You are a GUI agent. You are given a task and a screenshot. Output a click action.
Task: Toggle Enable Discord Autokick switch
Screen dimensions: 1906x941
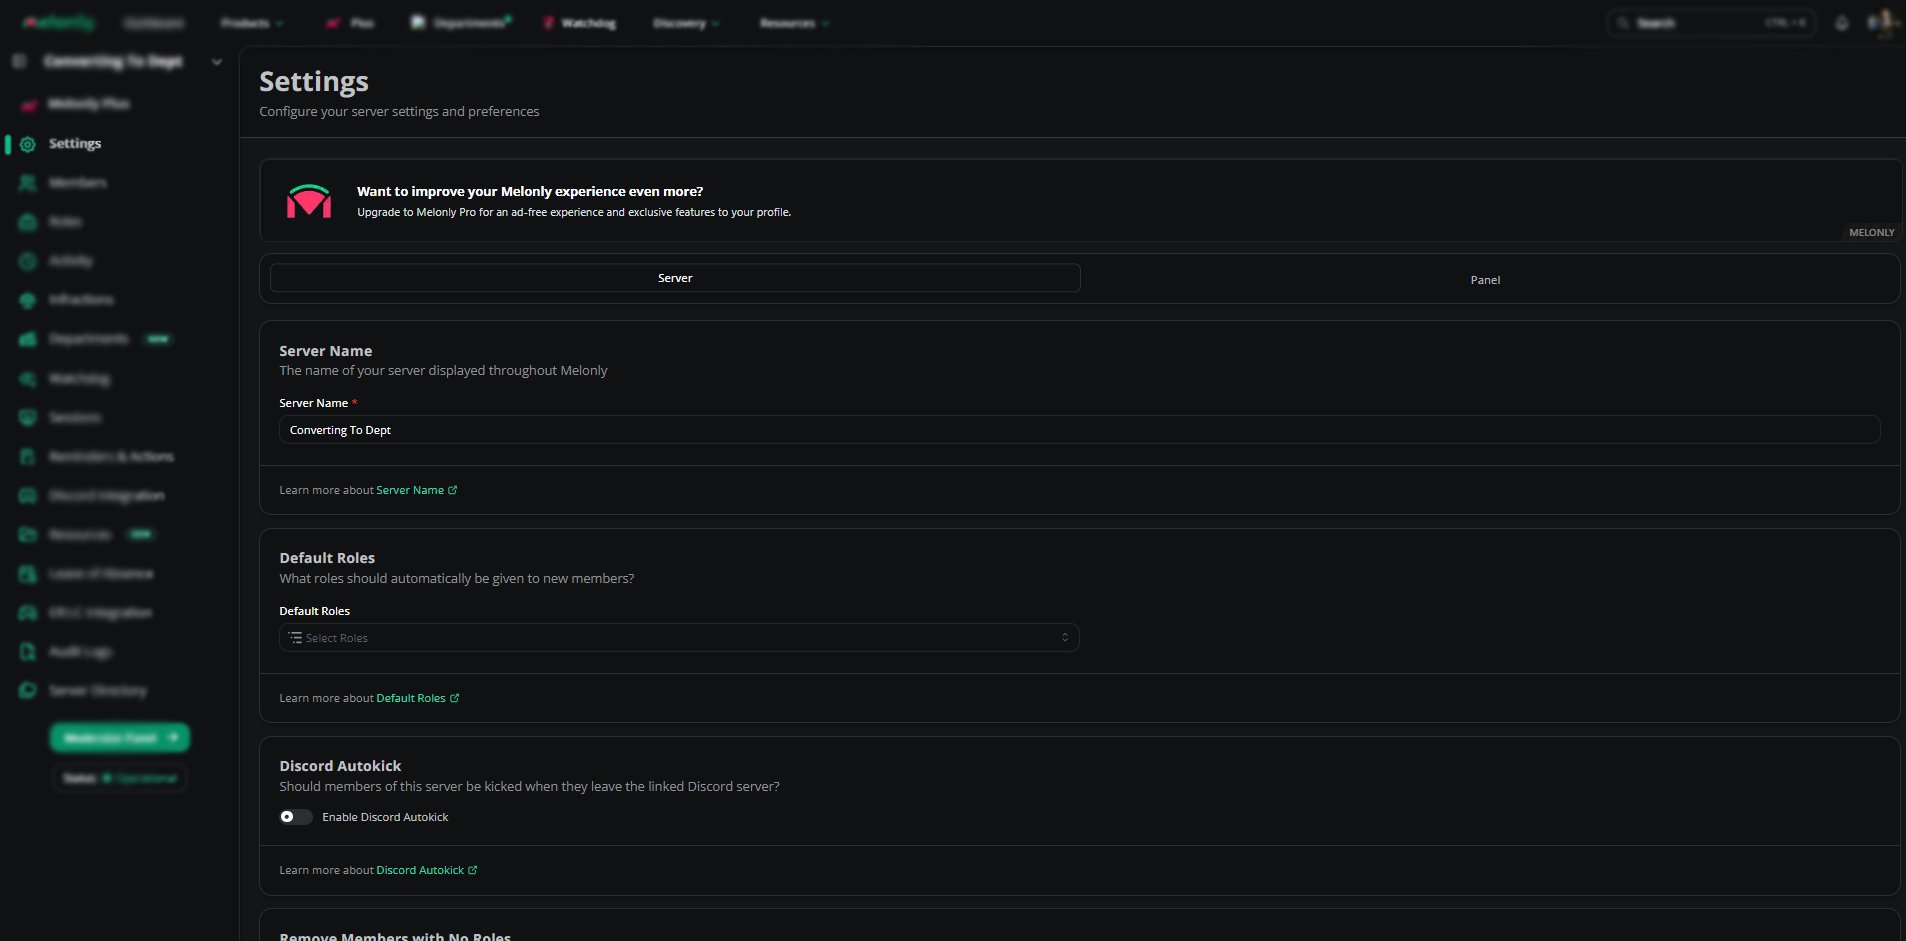(296, 817)
